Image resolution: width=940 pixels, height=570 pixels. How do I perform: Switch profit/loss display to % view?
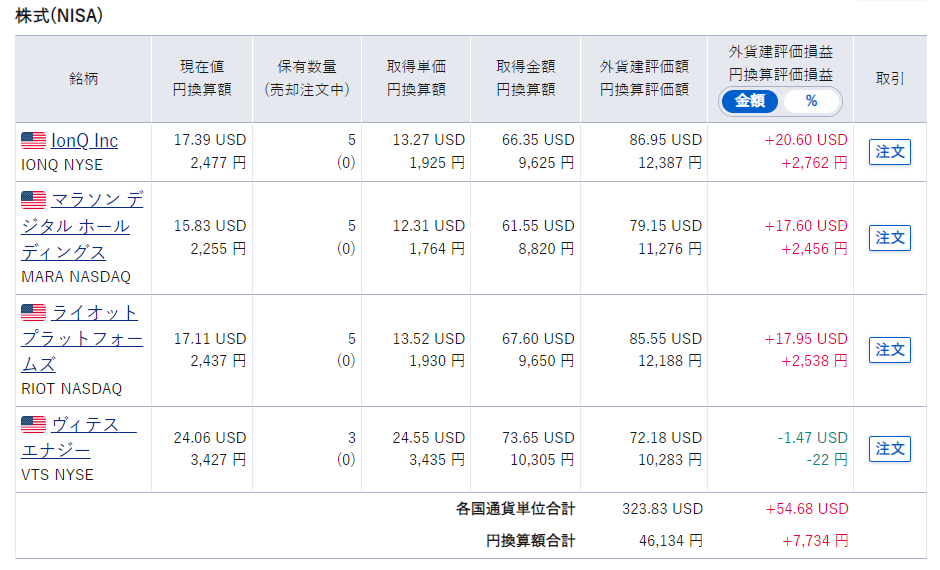811,101
